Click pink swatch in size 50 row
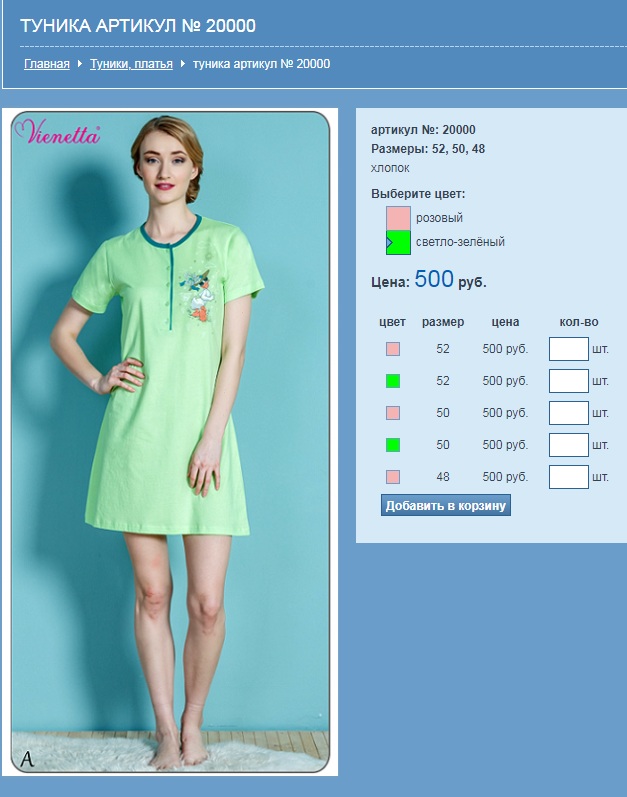 pos(393,413)
